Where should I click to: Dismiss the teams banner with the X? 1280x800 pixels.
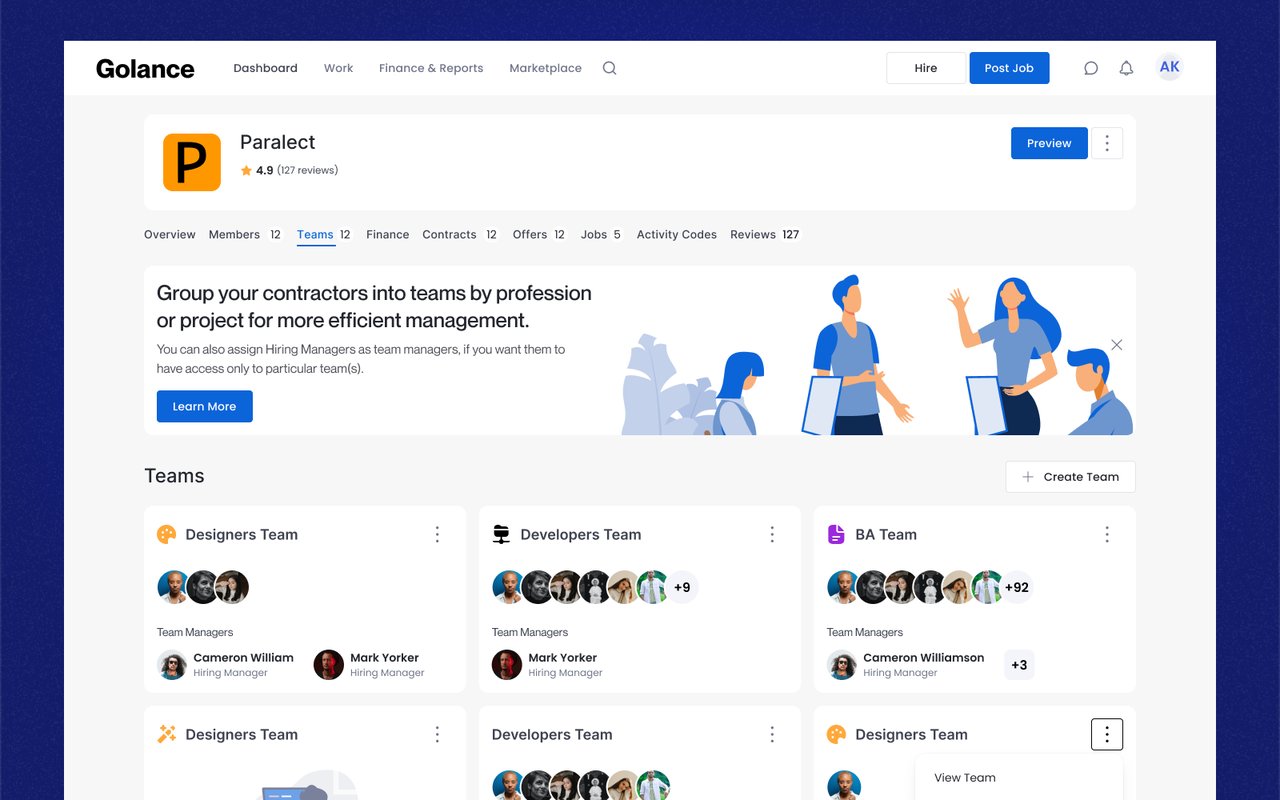1117,345
